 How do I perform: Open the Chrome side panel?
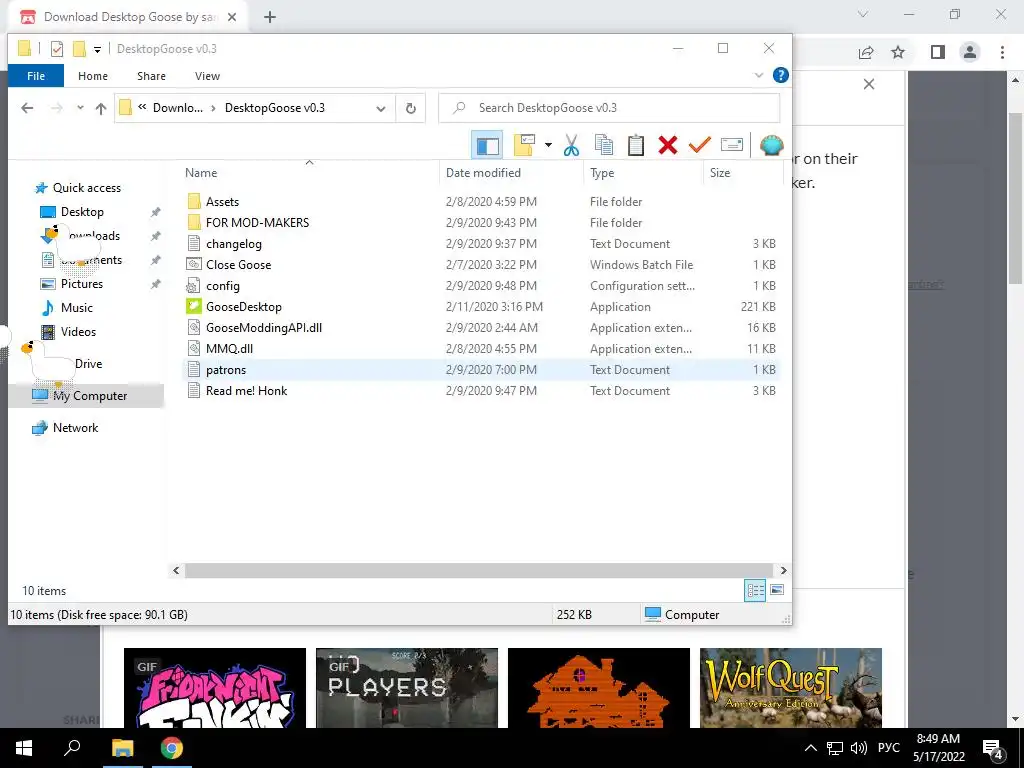(x=938, y=52)
